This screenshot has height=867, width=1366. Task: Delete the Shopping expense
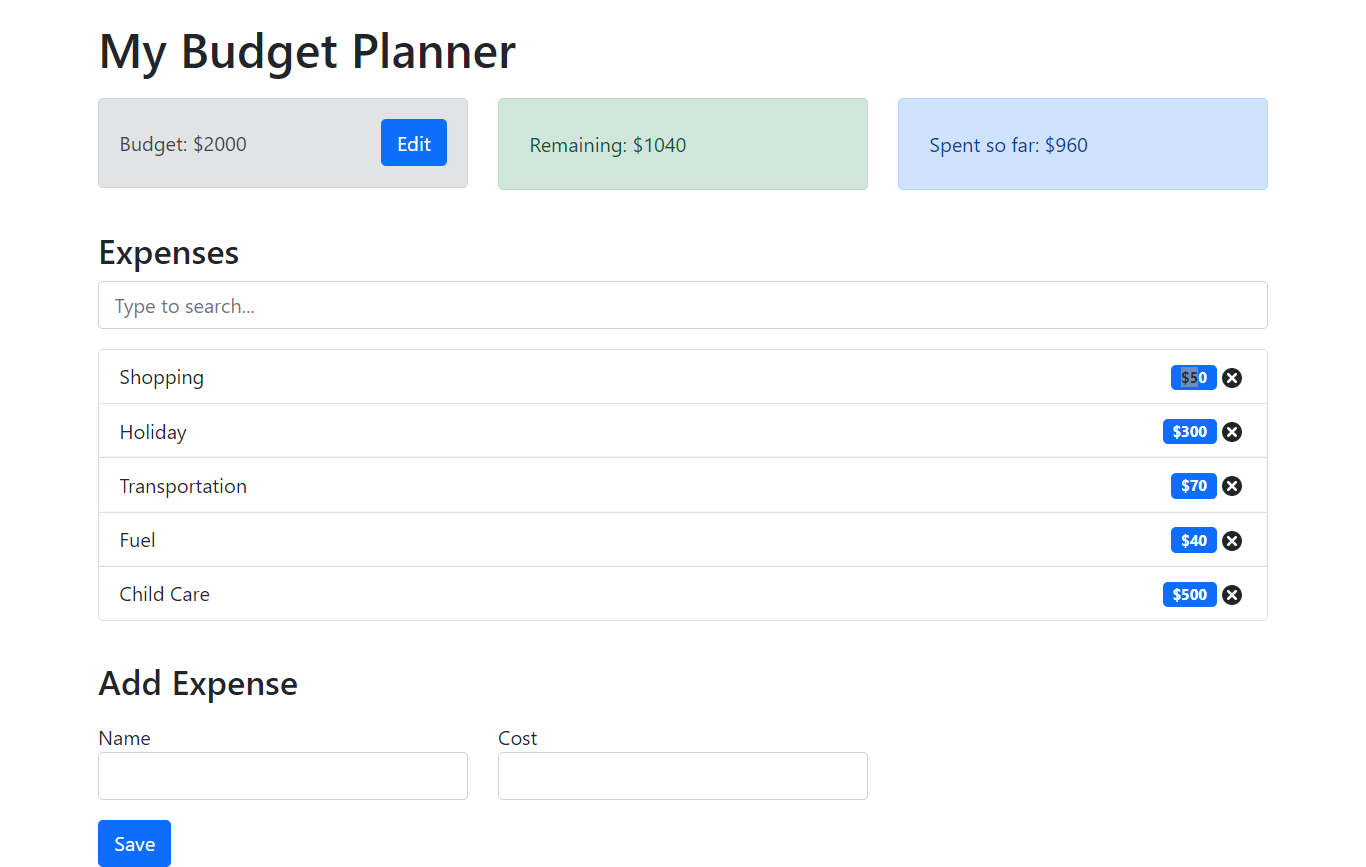pos(1231,377)
